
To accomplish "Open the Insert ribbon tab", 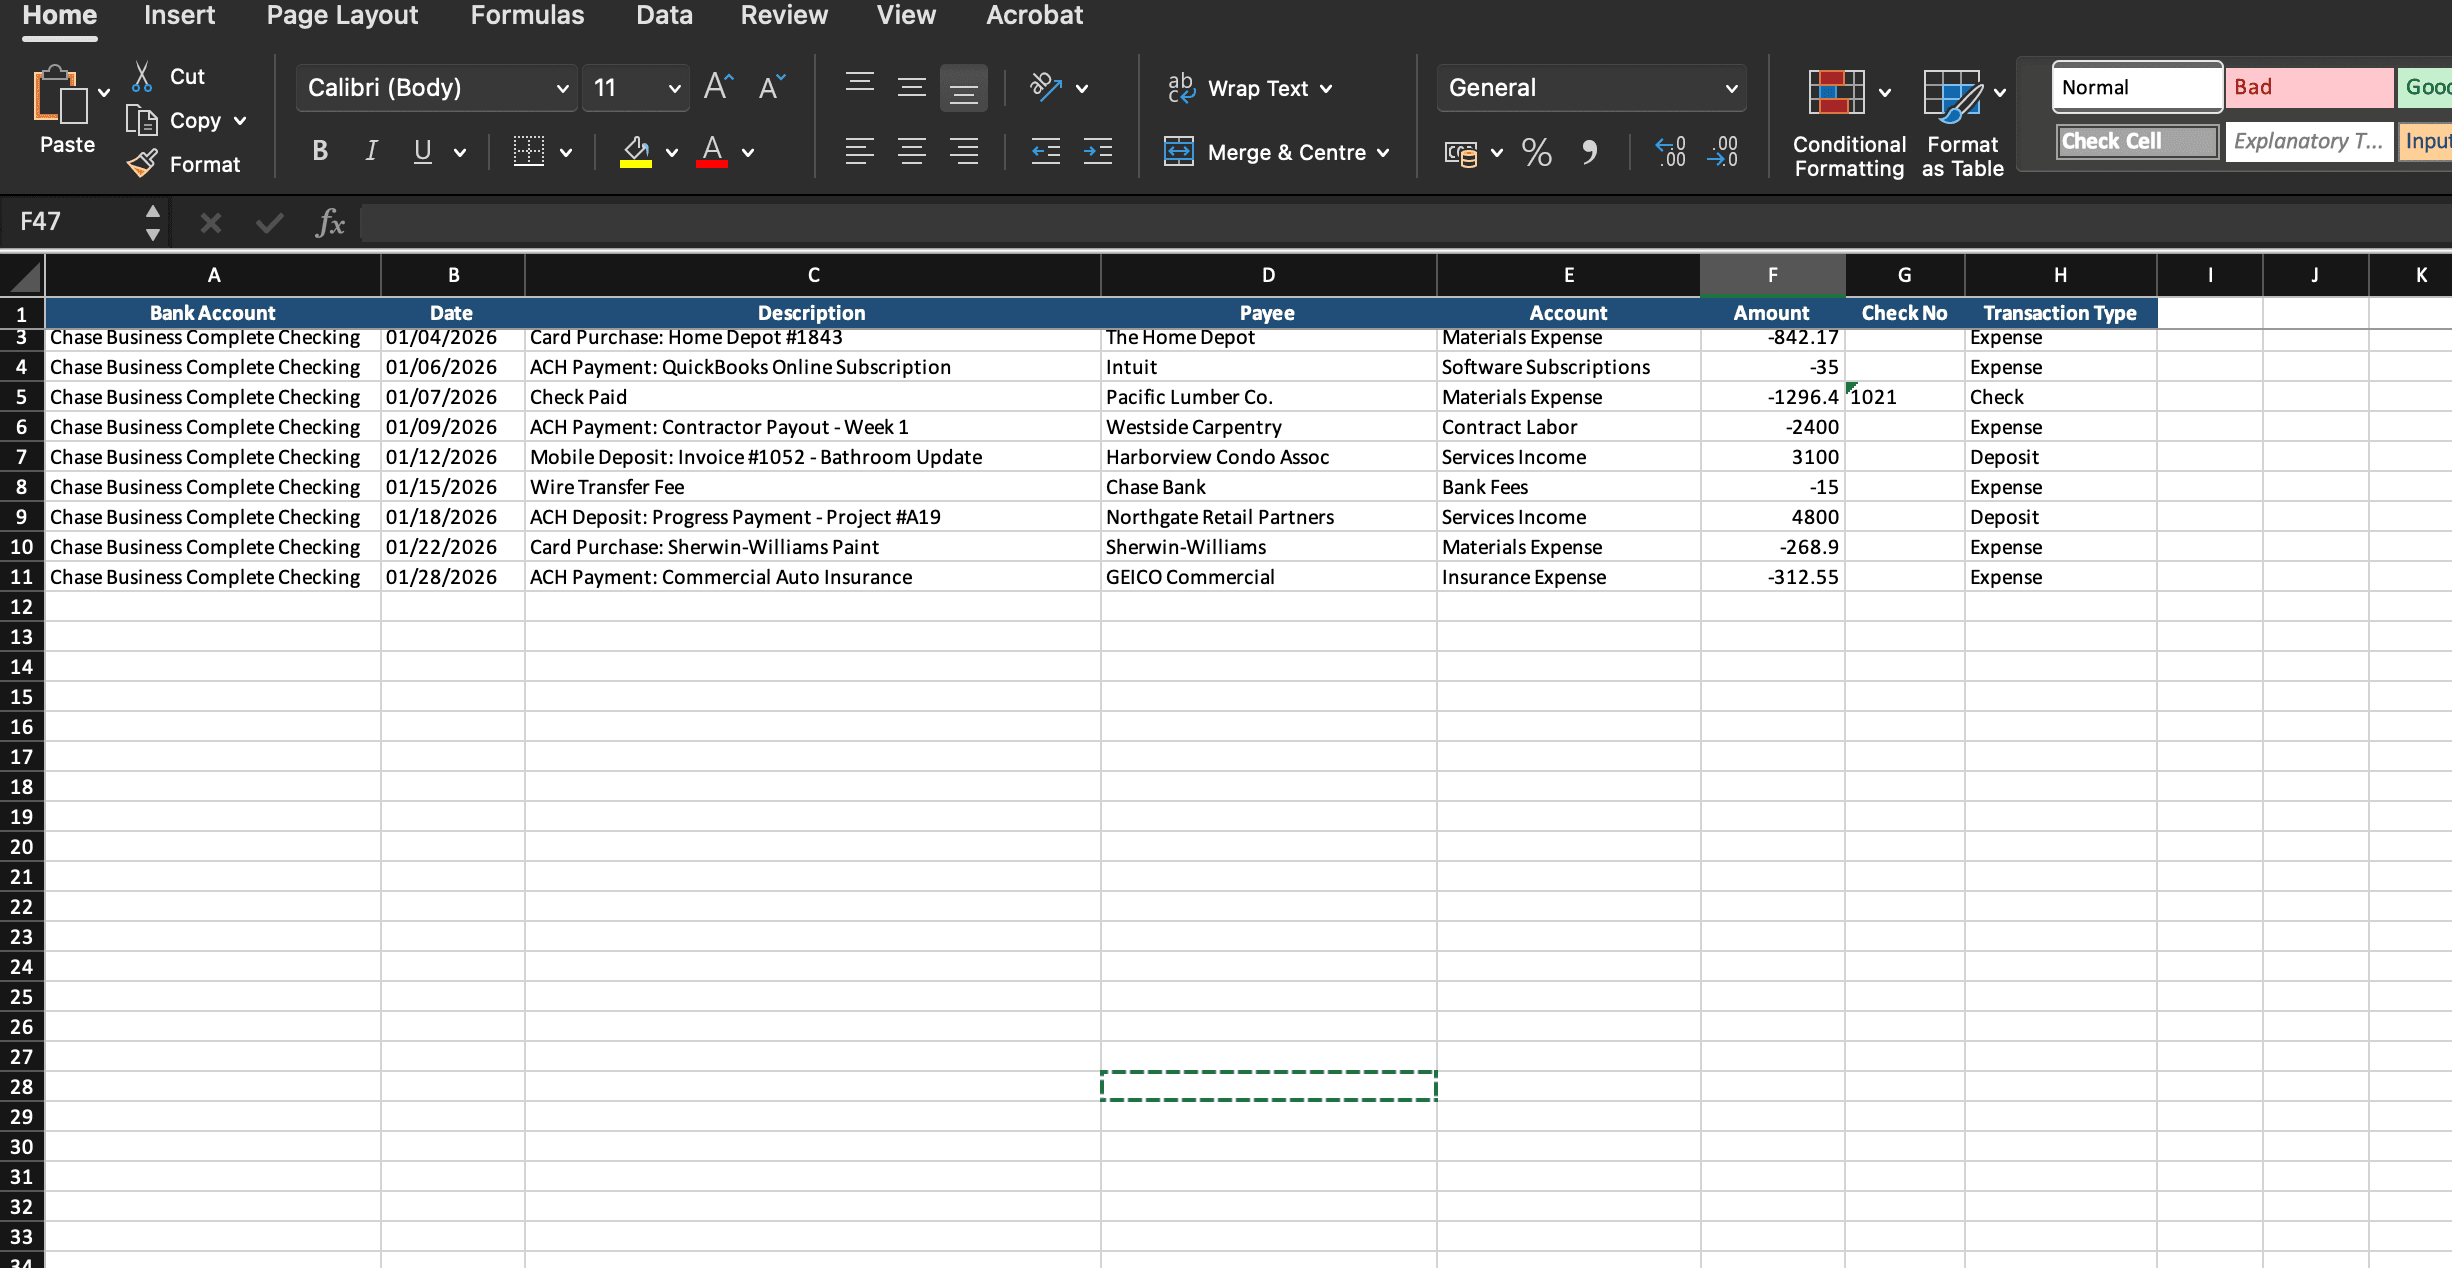I will [179, 15].
